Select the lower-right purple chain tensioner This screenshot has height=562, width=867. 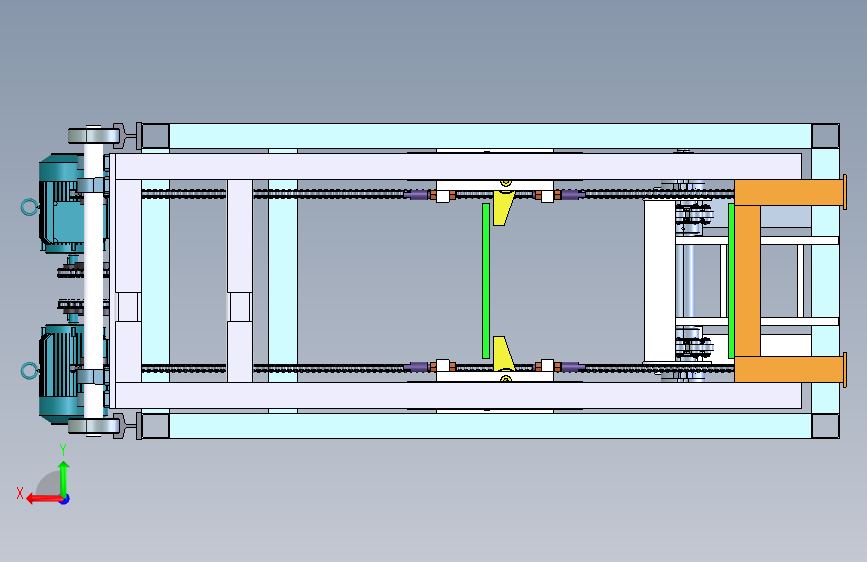(x=573, y=367)
